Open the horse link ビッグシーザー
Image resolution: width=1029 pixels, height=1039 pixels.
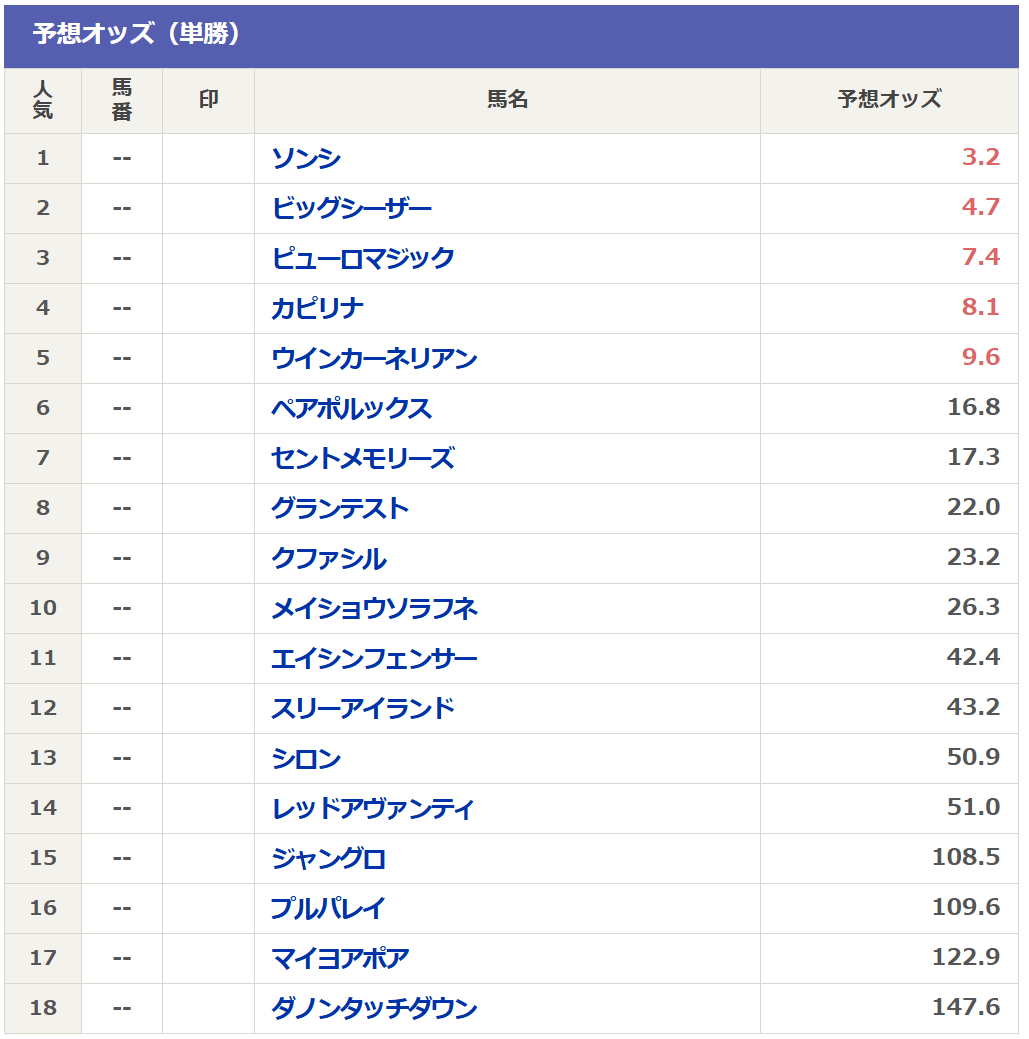click(351, 208)
